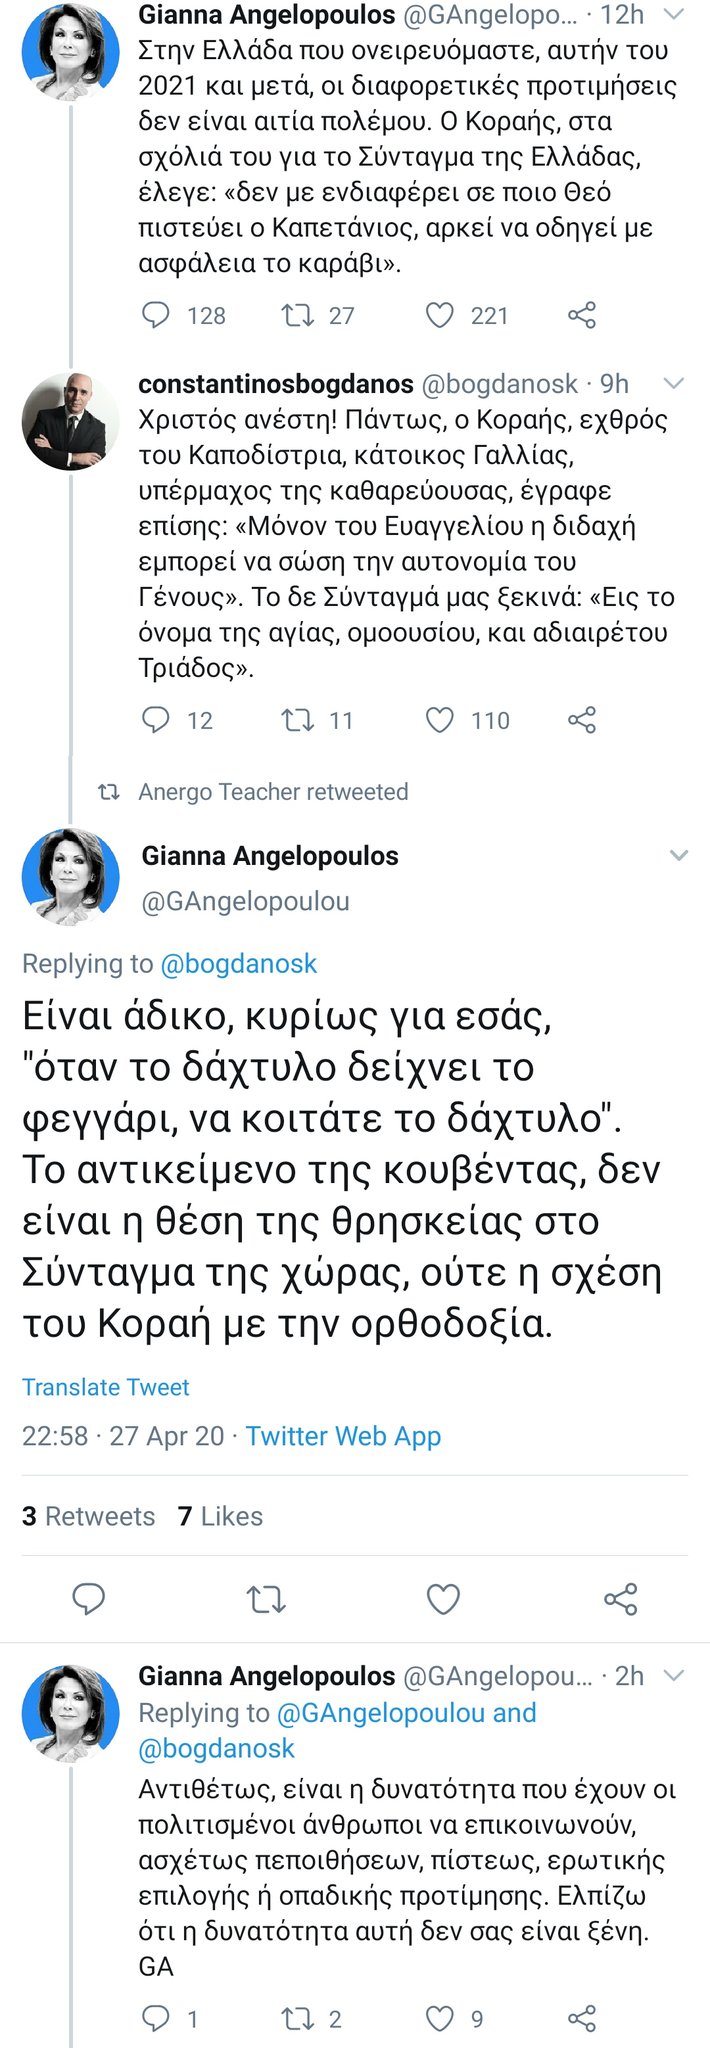
Task: Click the Translate Tweet link
Action: [106, 1387]
